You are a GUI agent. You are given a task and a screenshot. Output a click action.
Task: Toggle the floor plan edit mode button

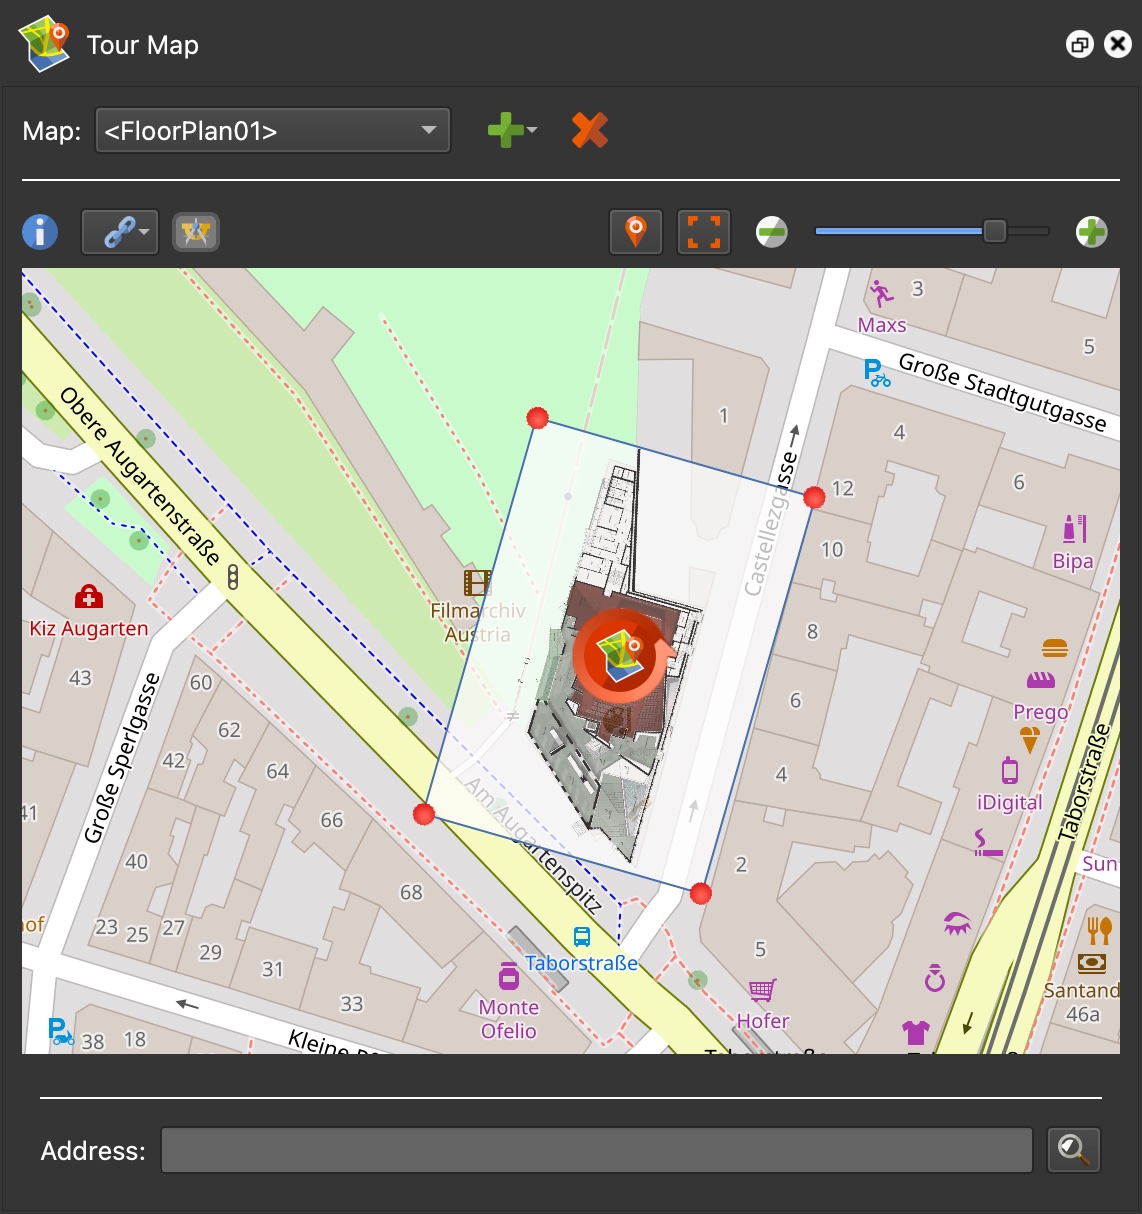coord(195,232)
